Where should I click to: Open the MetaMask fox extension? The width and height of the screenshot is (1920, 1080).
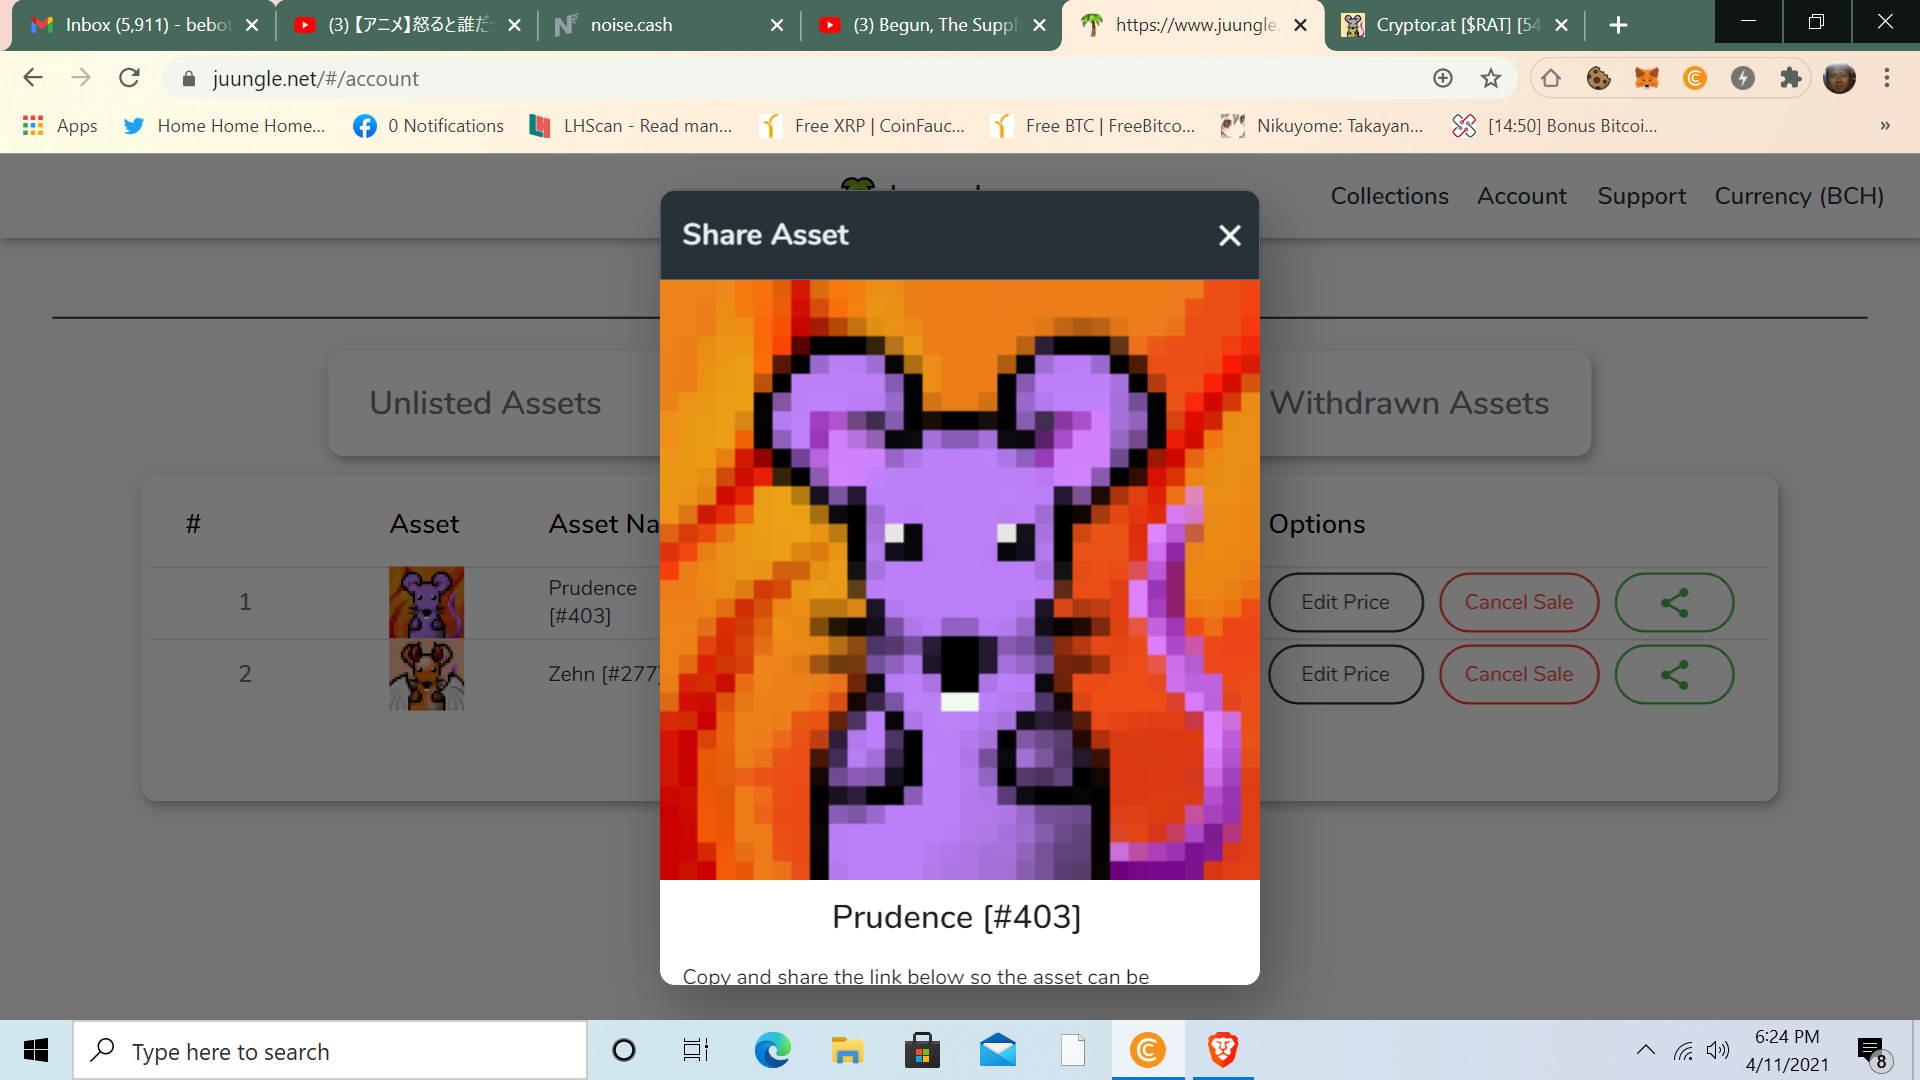[1647, 78]
